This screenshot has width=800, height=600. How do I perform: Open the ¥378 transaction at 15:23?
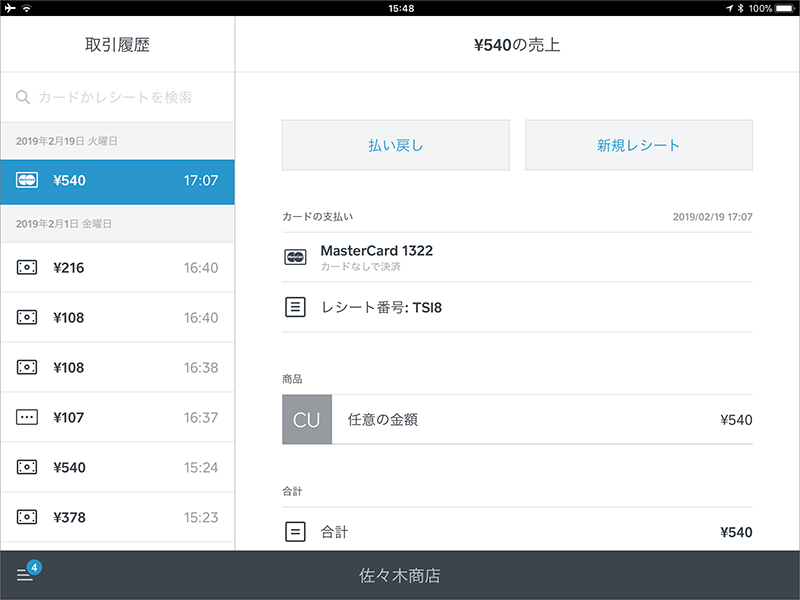pos(118,518)
